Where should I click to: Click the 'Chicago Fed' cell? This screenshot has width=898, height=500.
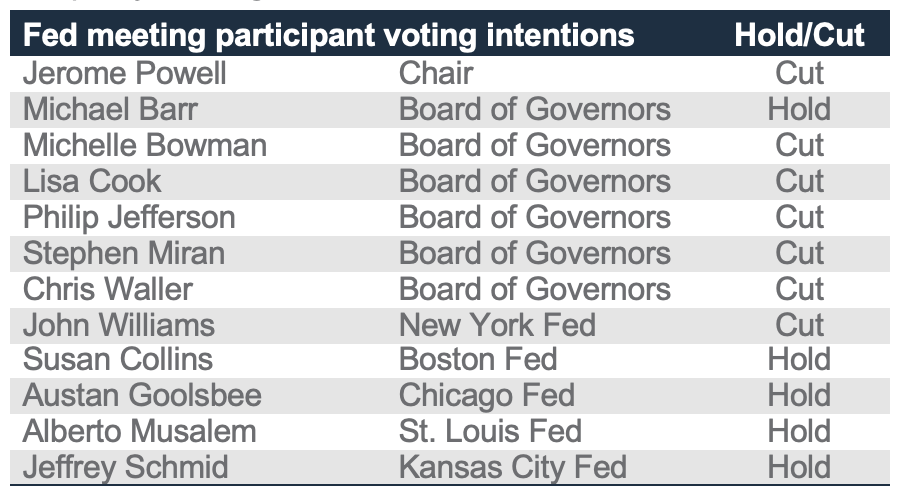coord(487,396)
